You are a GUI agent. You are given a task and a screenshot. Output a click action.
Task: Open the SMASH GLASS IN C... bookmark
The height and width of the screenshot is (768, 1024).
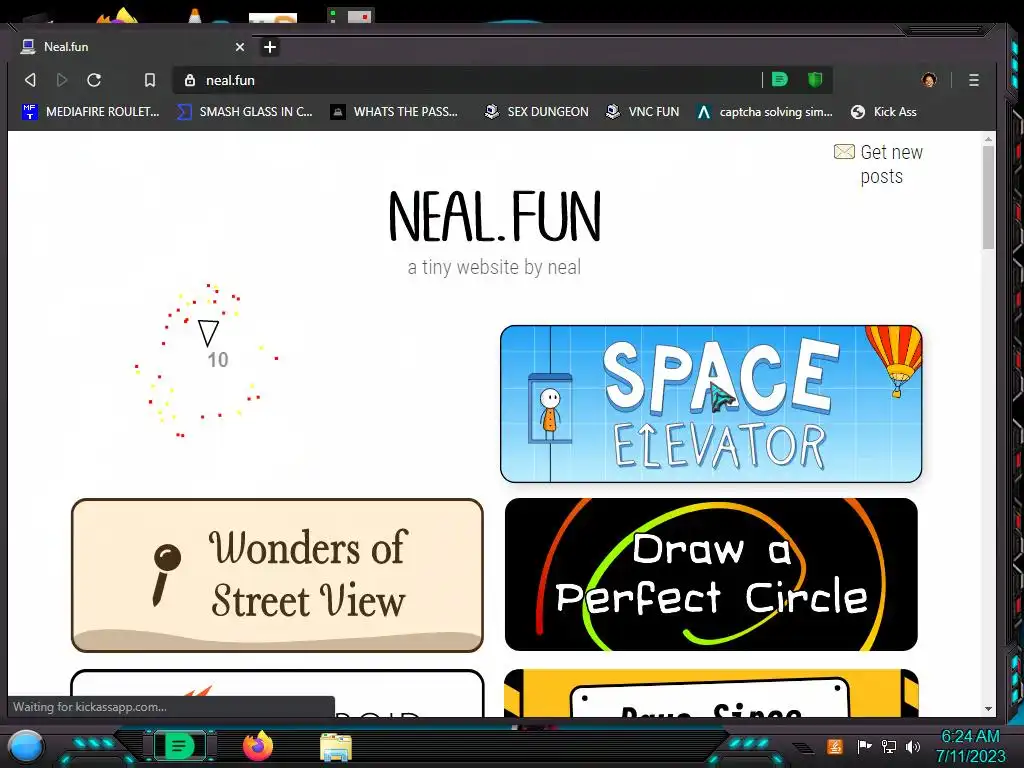[246, 112]
